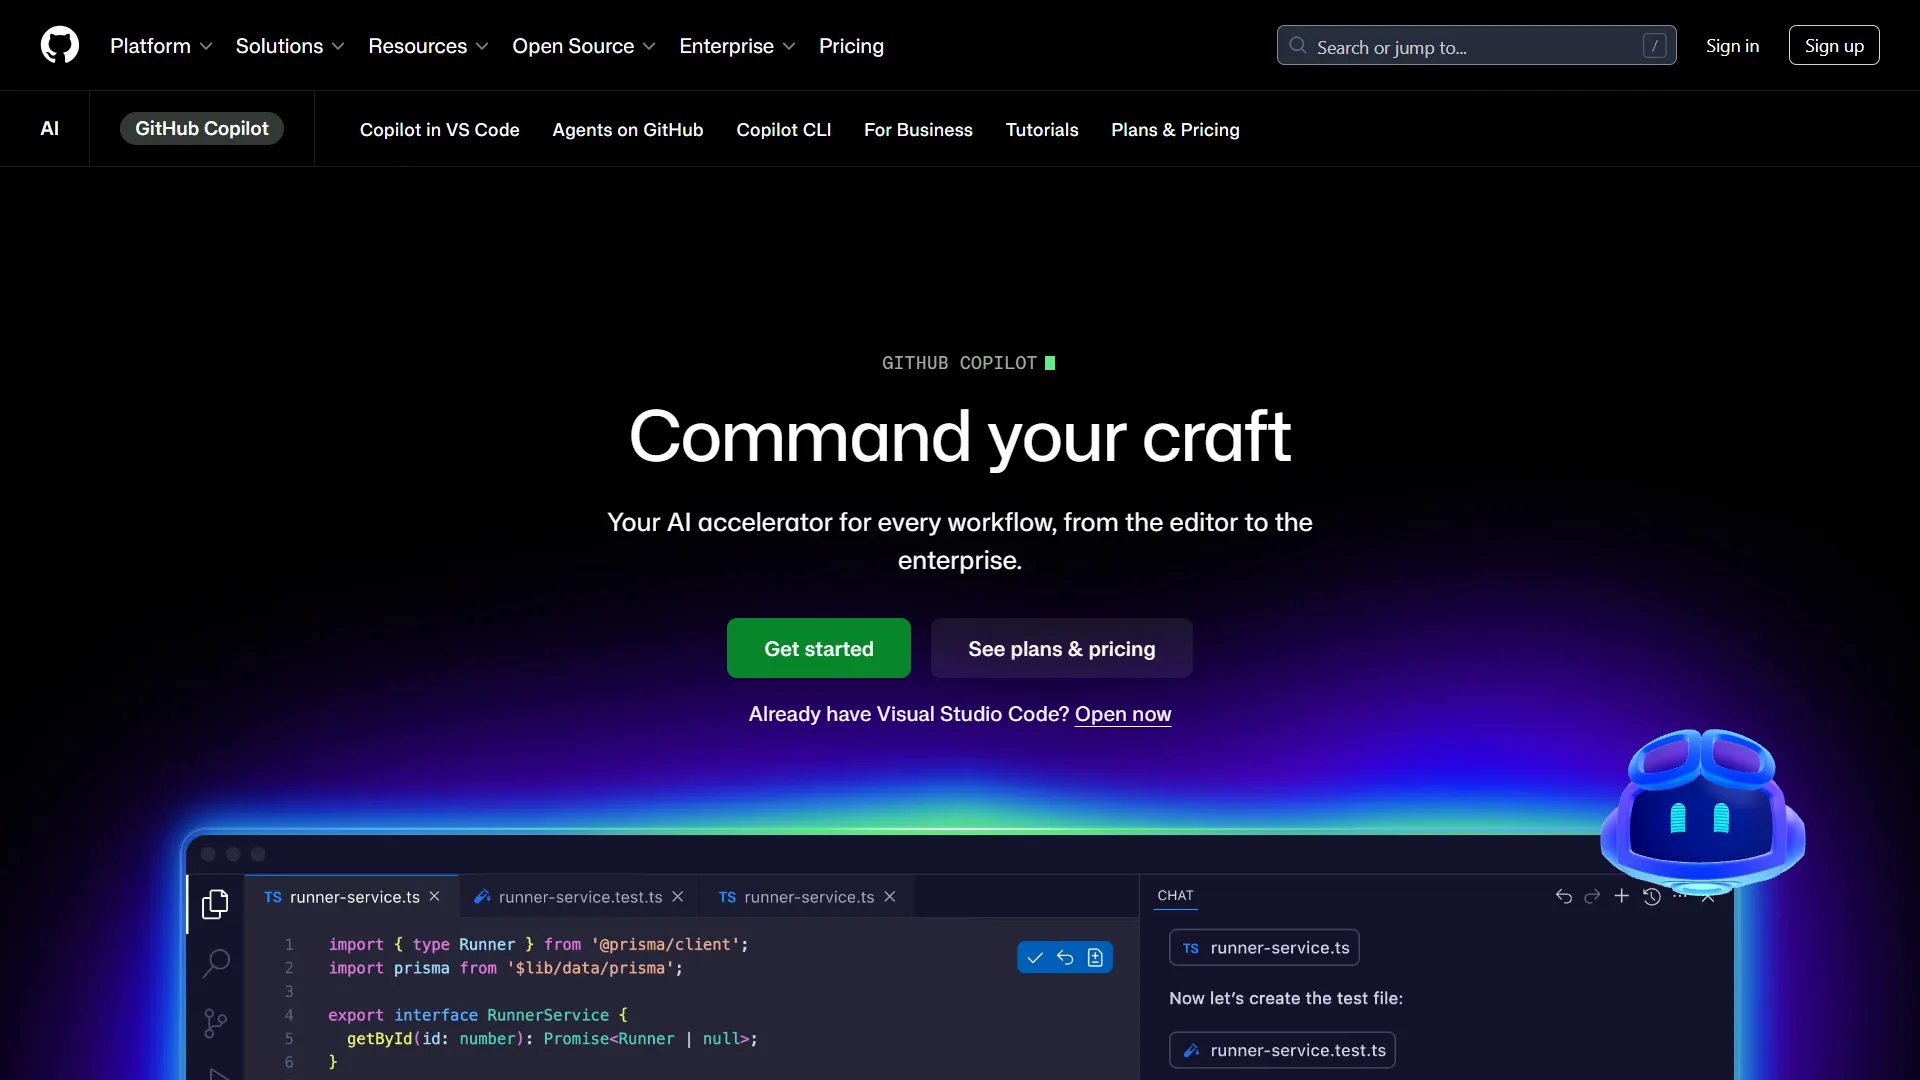Click line number 3 in editor gutter
Image resolution: width=1920 pixels, height=1080 pixels.
coord(289,991)
